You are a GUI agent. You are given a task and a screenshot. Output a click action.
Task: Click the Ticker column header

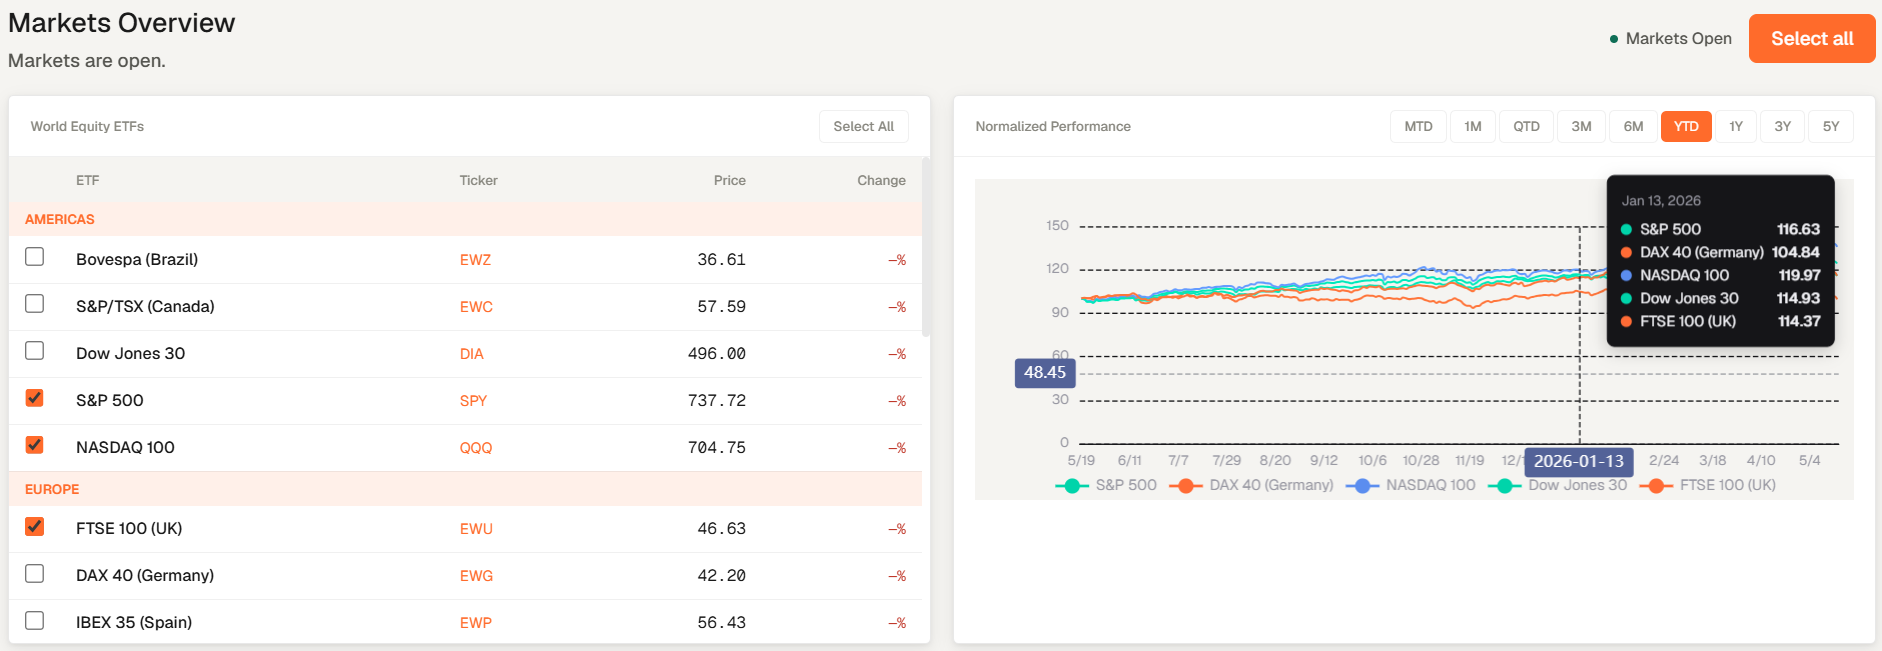[478, 180]
